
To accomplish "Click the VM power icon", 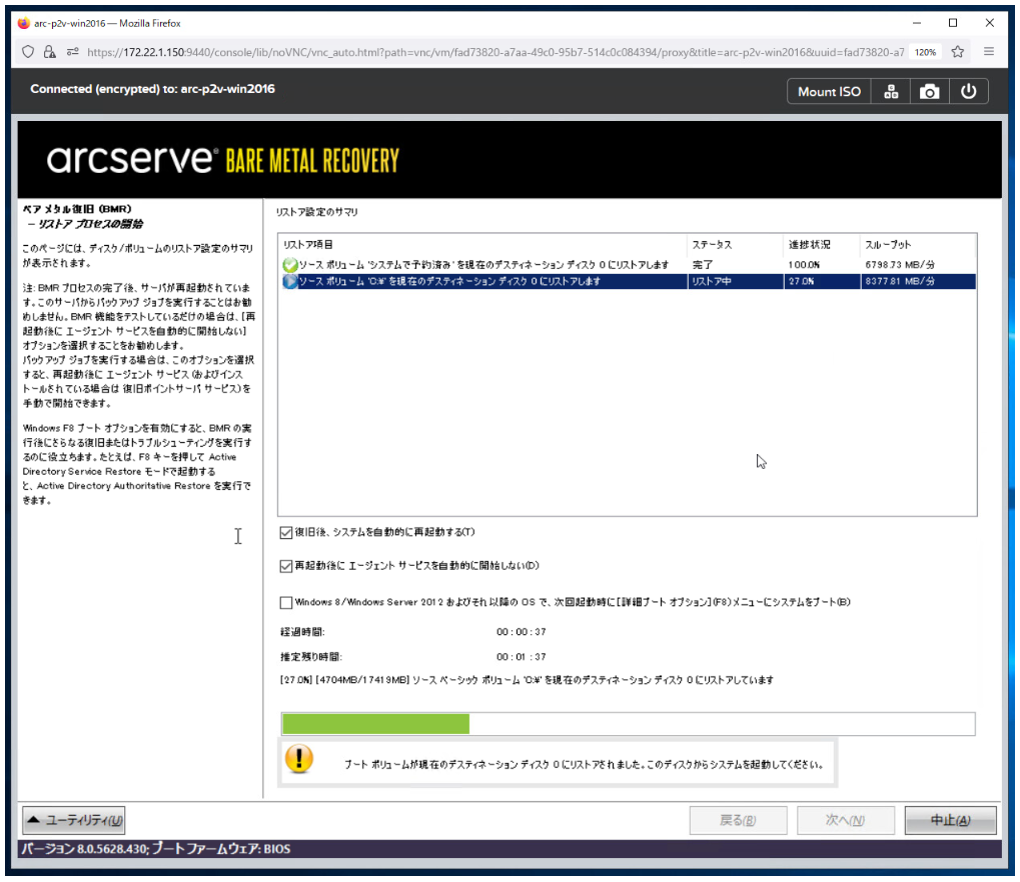I will 968,92.
